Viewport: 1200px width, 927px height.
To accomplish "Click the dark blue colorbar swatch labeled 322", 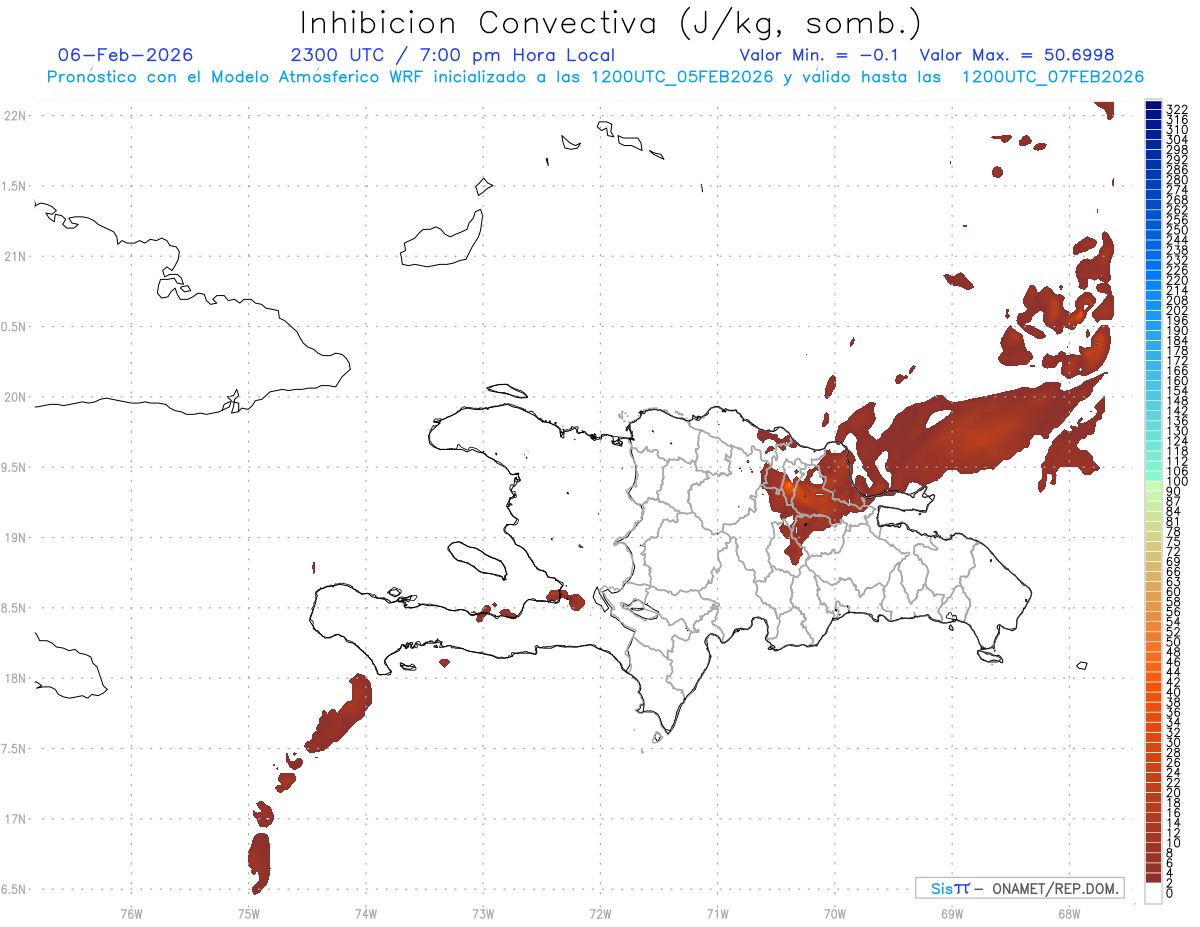I will pyautogui.click(x=1153, y=105).
